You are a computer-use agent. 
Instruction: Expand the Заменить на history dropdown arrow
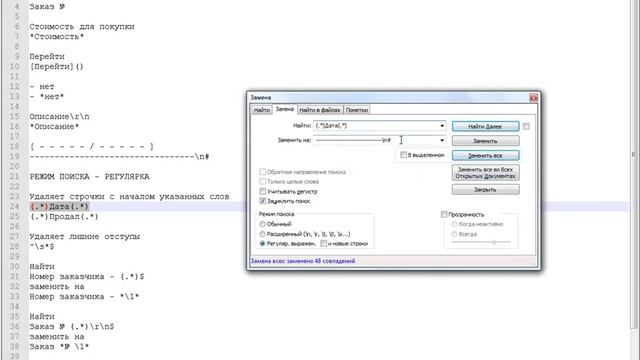(x=442, y=140)
